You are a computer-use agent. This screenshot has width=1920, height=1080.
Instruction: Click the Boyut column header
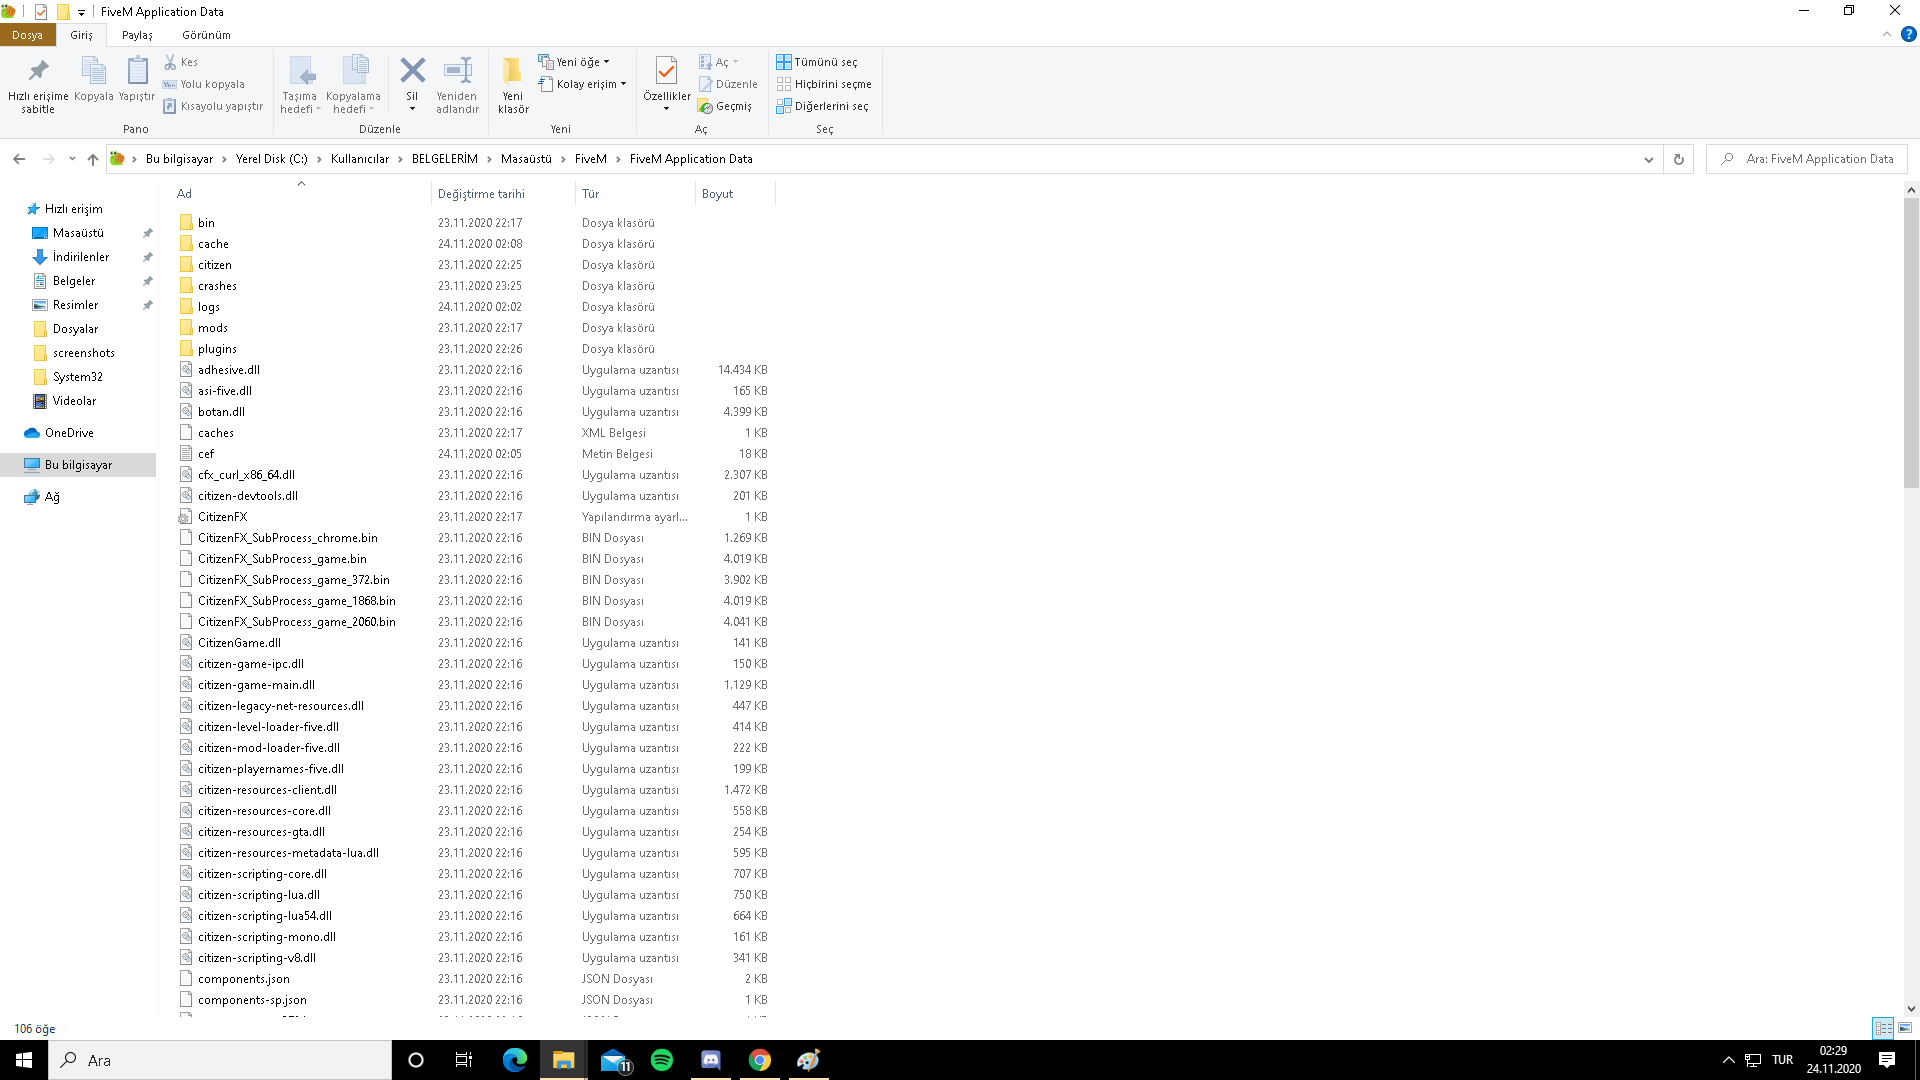point(717,194)
